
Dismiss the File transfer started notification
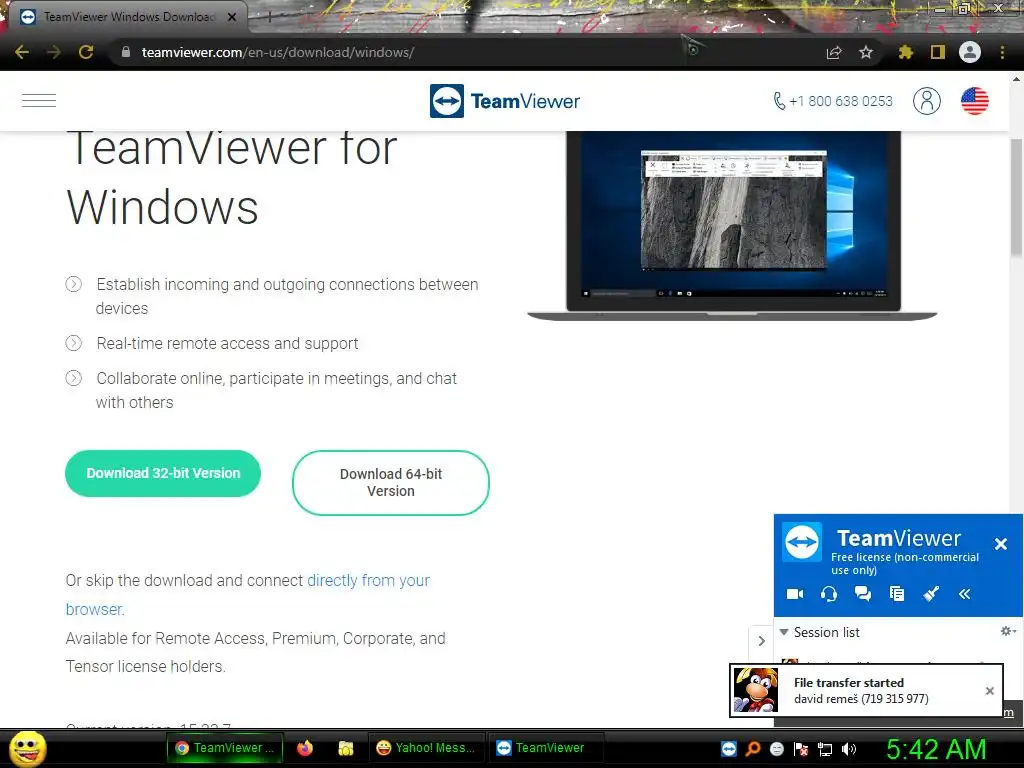[989, 690]
